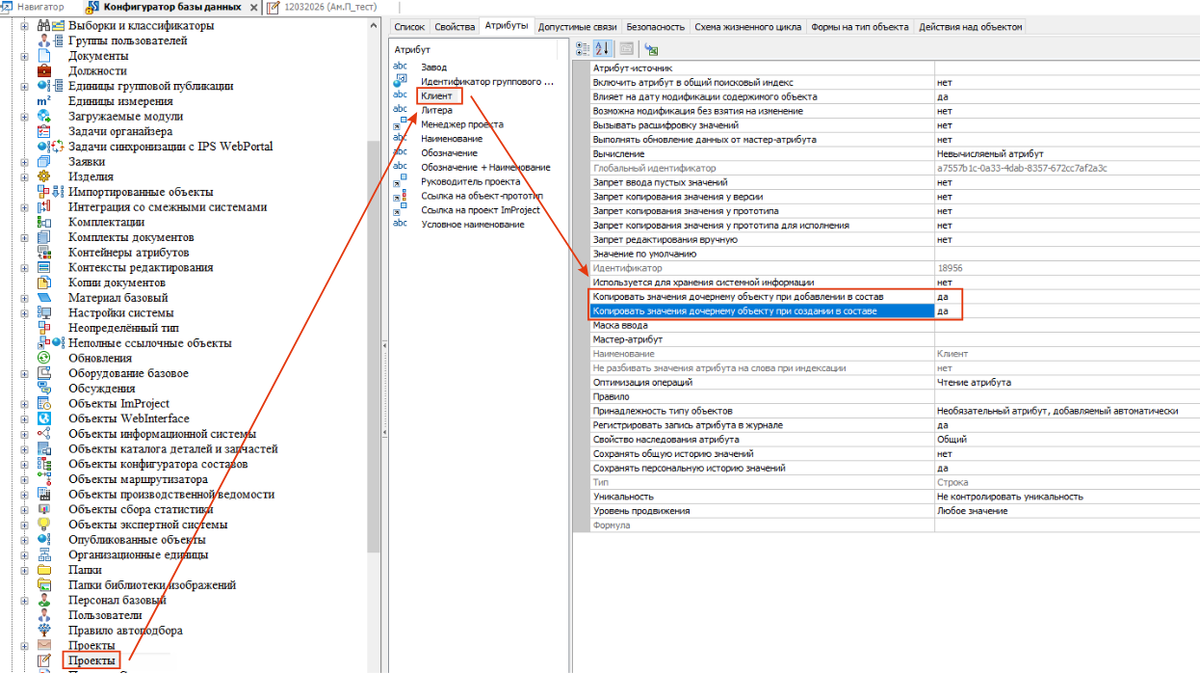
Task: Click the Значение по умолчанию value field
Action: tap(1067, 255)
